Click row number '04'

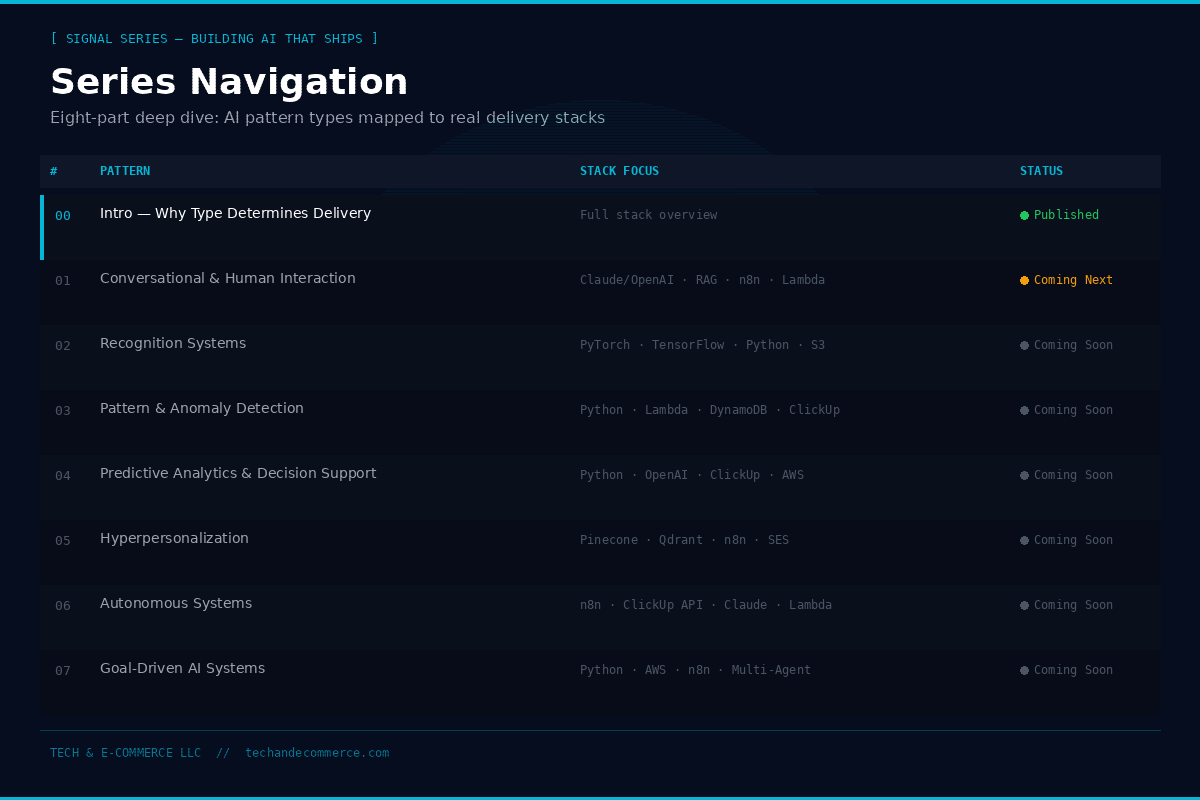(63, 476)
